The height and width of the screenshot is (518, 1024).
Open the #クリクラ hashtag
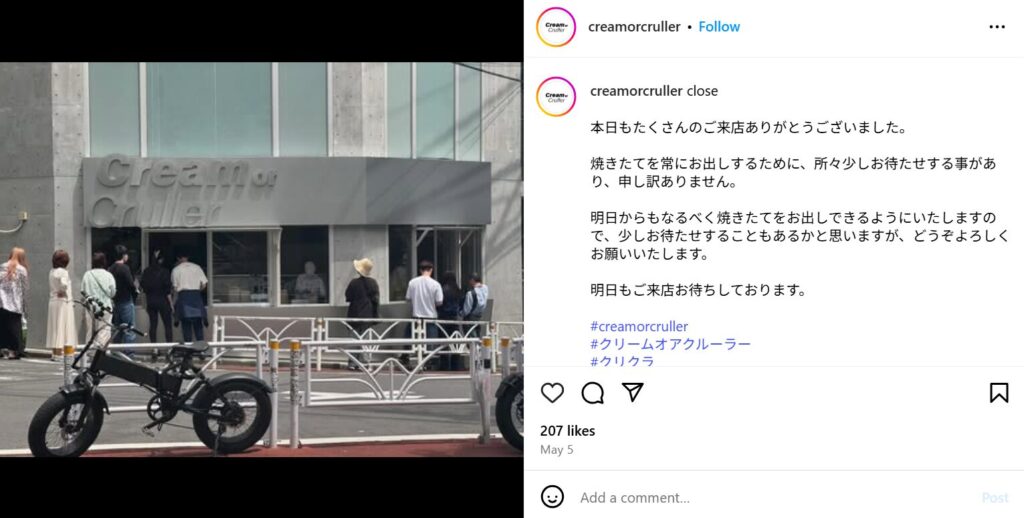point(622,361)
